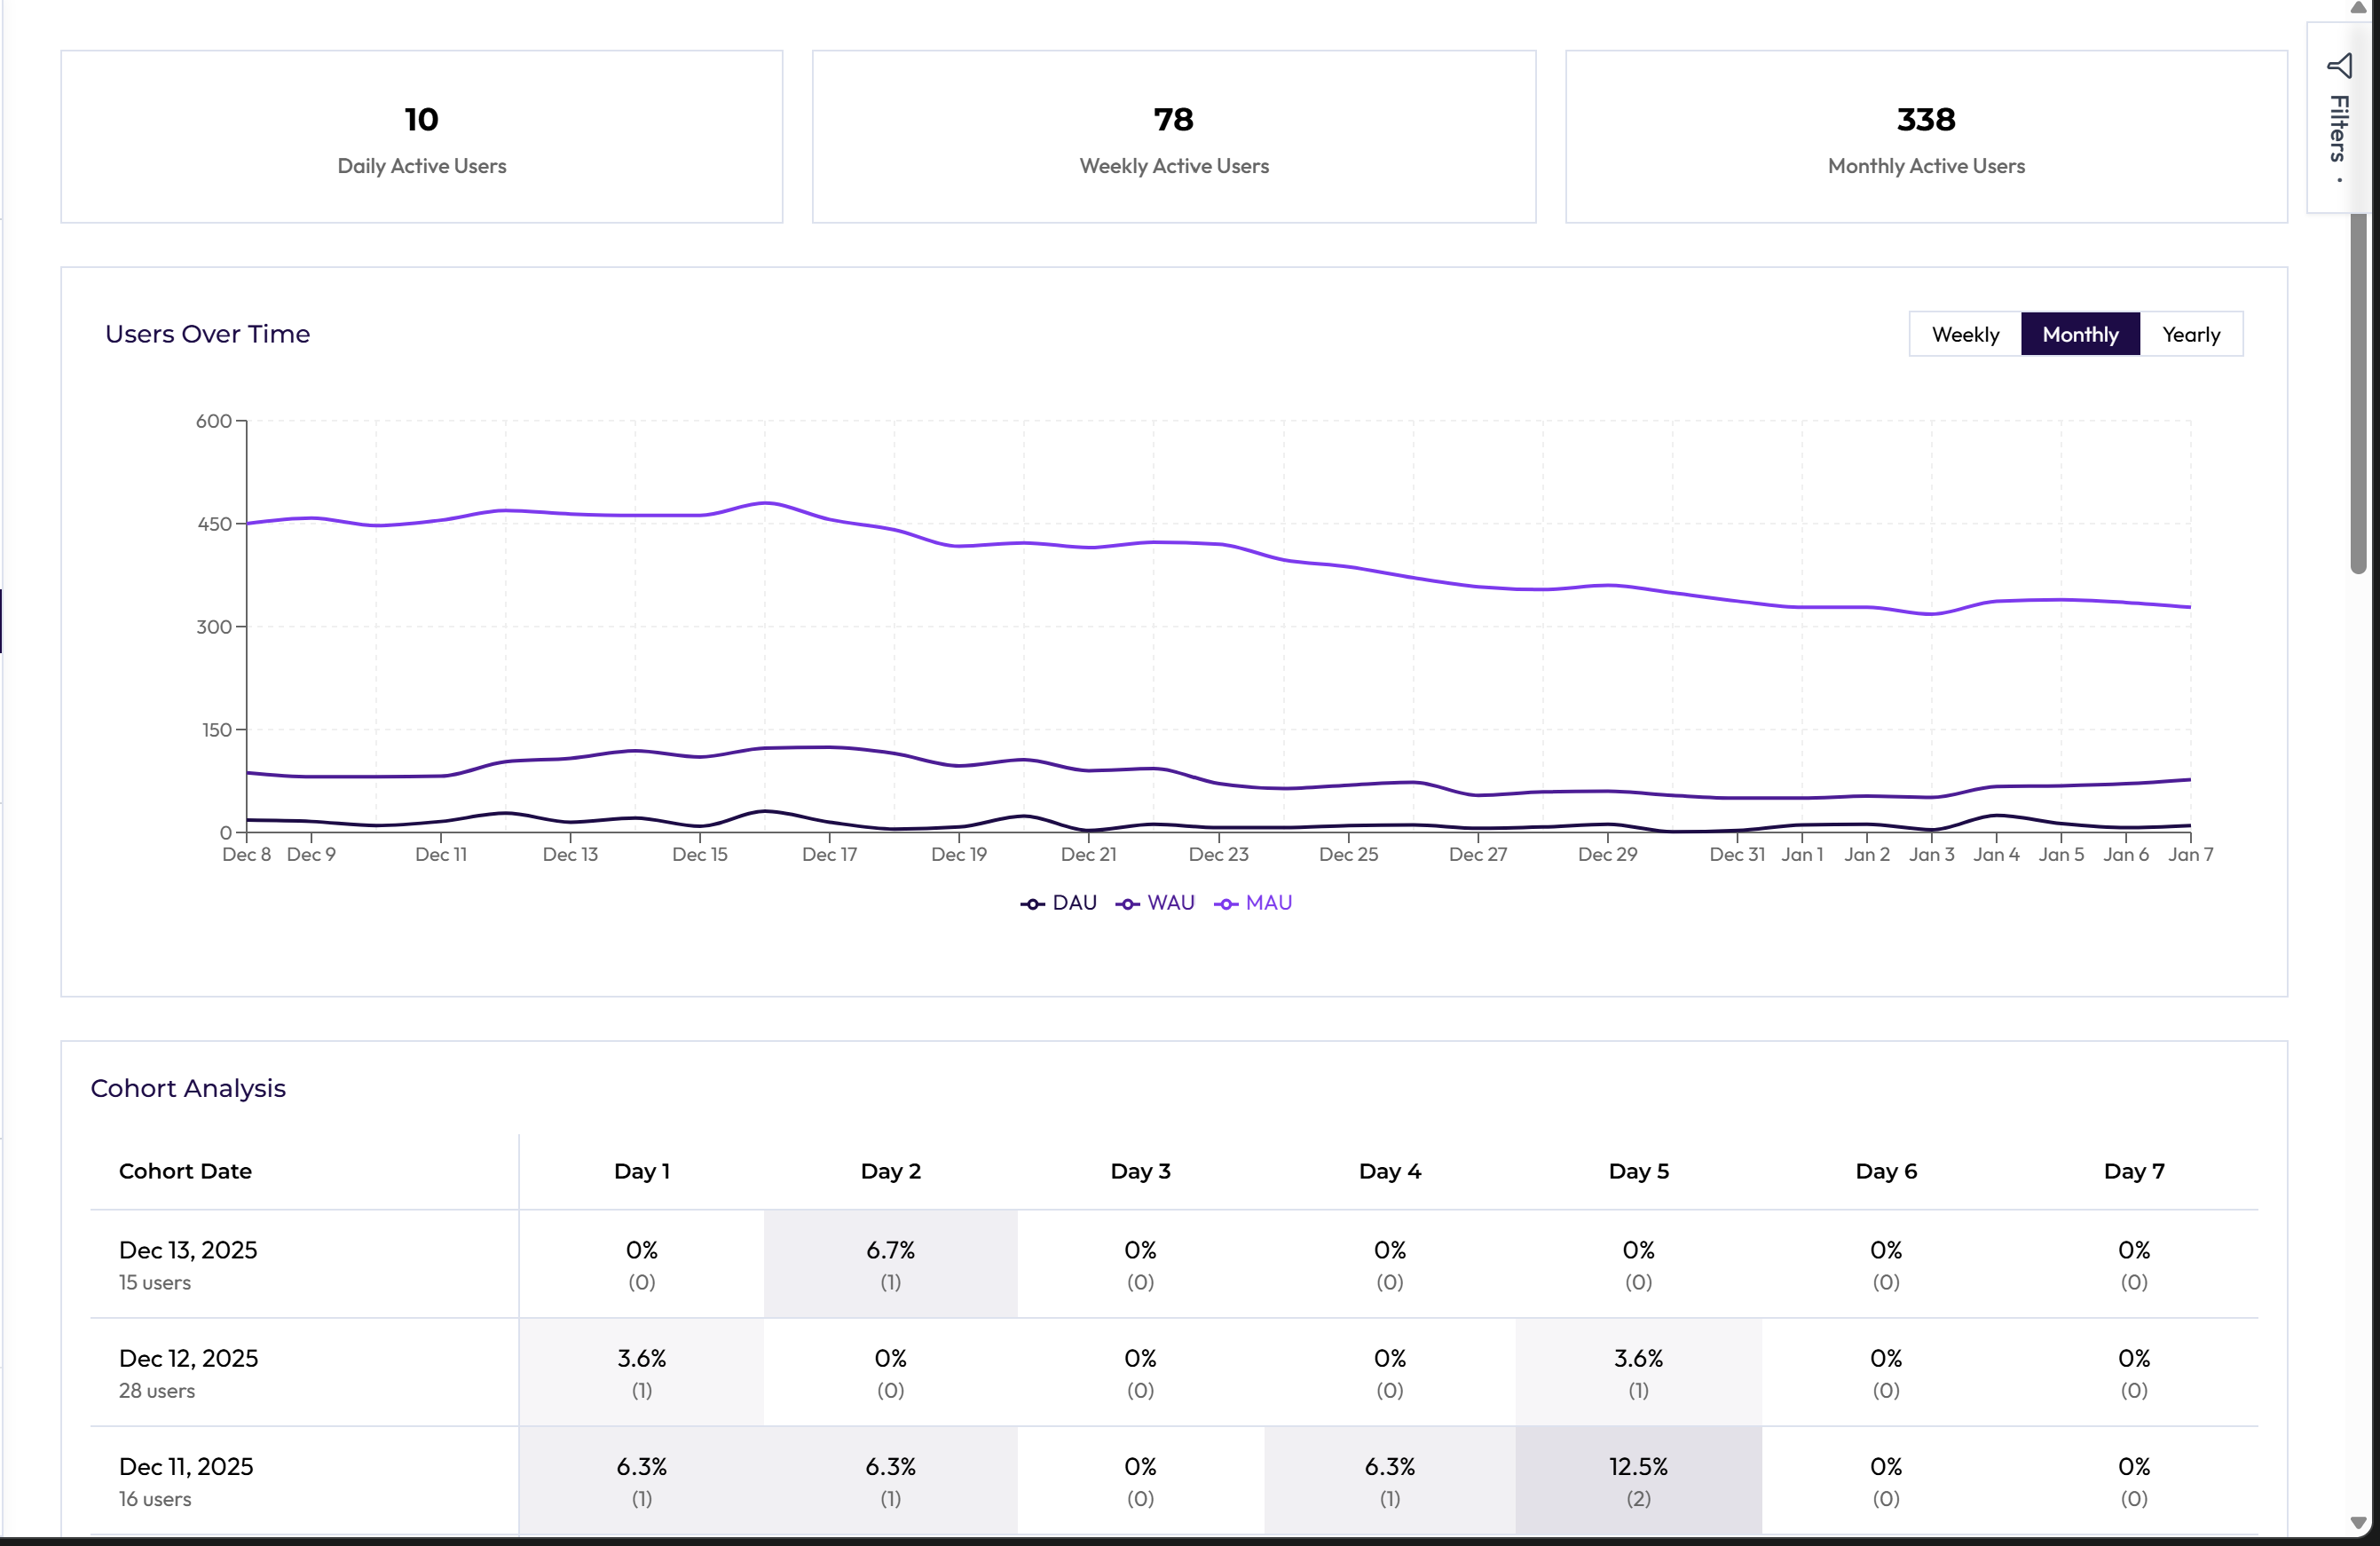Click Cohort Date column header
Screen dimensions: 2380x1546
[185, 1171]
